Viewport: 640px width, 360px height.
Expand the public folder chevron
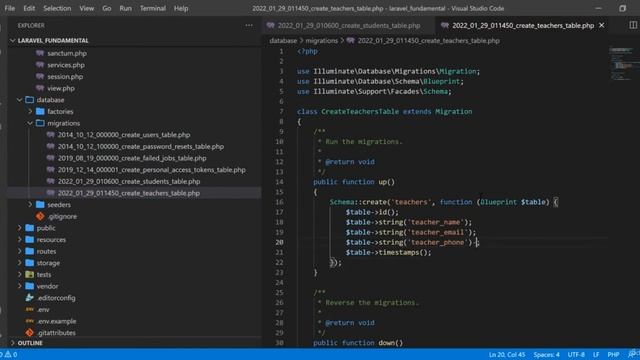pyautogui.click(x=19, y=228)
